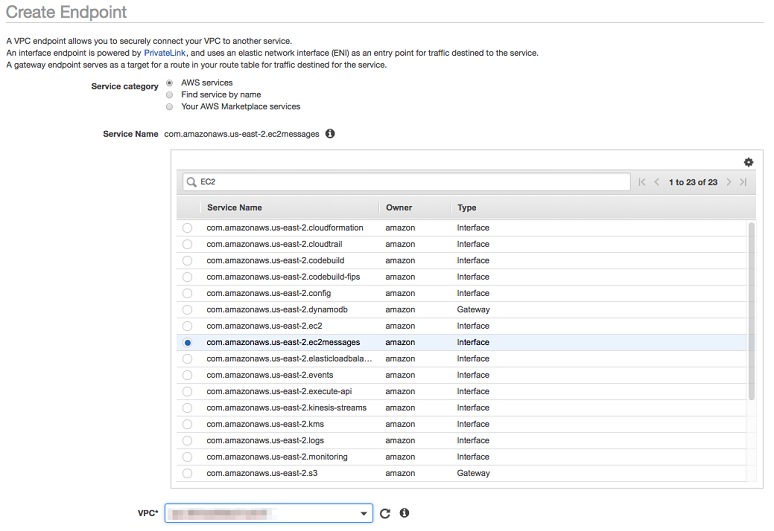This screenshot has height=531, width=774.
Task: Pick the kinesis-streams service radio
Action: pos(187,408)
